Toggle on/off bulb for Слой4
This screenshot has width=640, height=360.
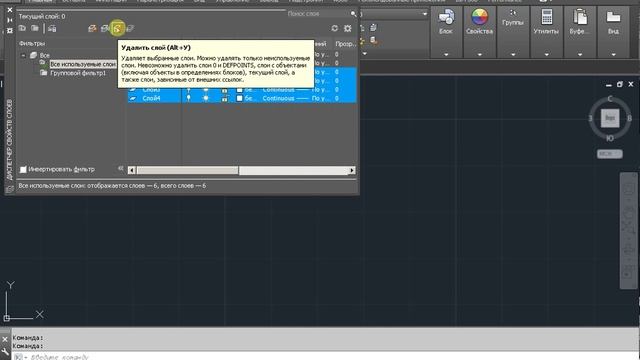click(x=188, y=98)
